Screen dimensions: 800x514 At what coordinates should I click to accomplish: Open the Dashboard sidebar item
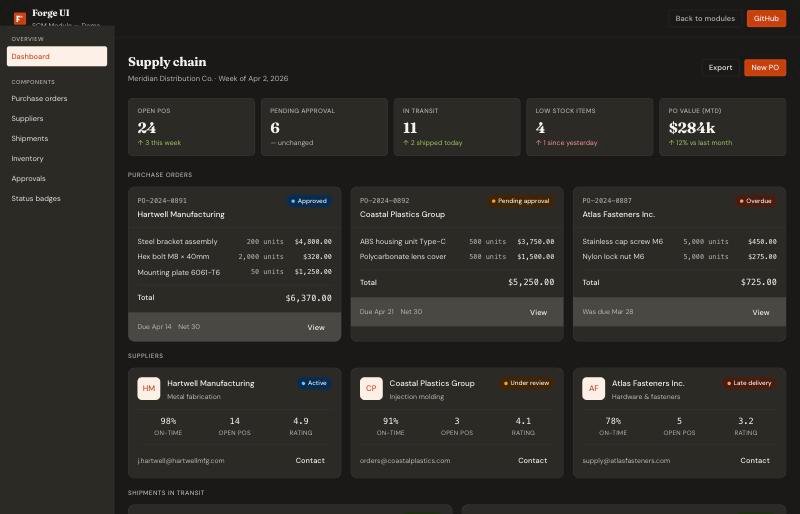[x=57, y=56]
